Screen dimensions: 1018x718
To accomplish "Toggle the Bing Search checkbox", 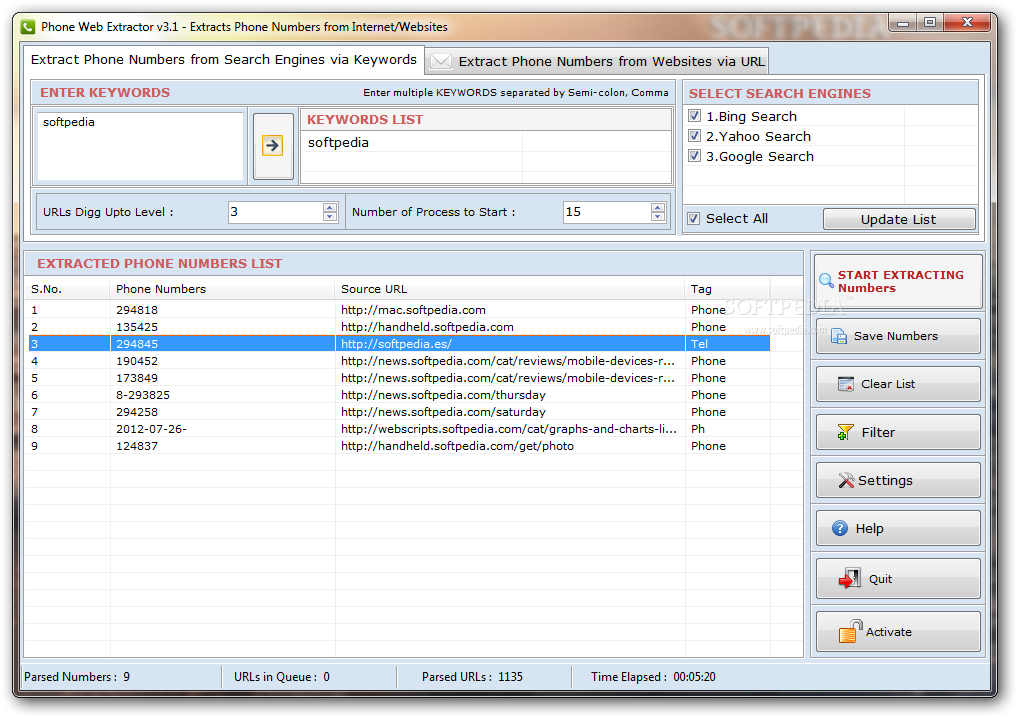I will 695,116.
